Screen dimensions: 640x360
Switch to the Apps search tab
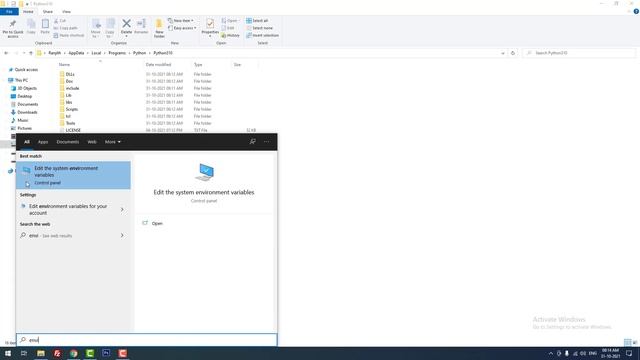click(x=43, y=142)
